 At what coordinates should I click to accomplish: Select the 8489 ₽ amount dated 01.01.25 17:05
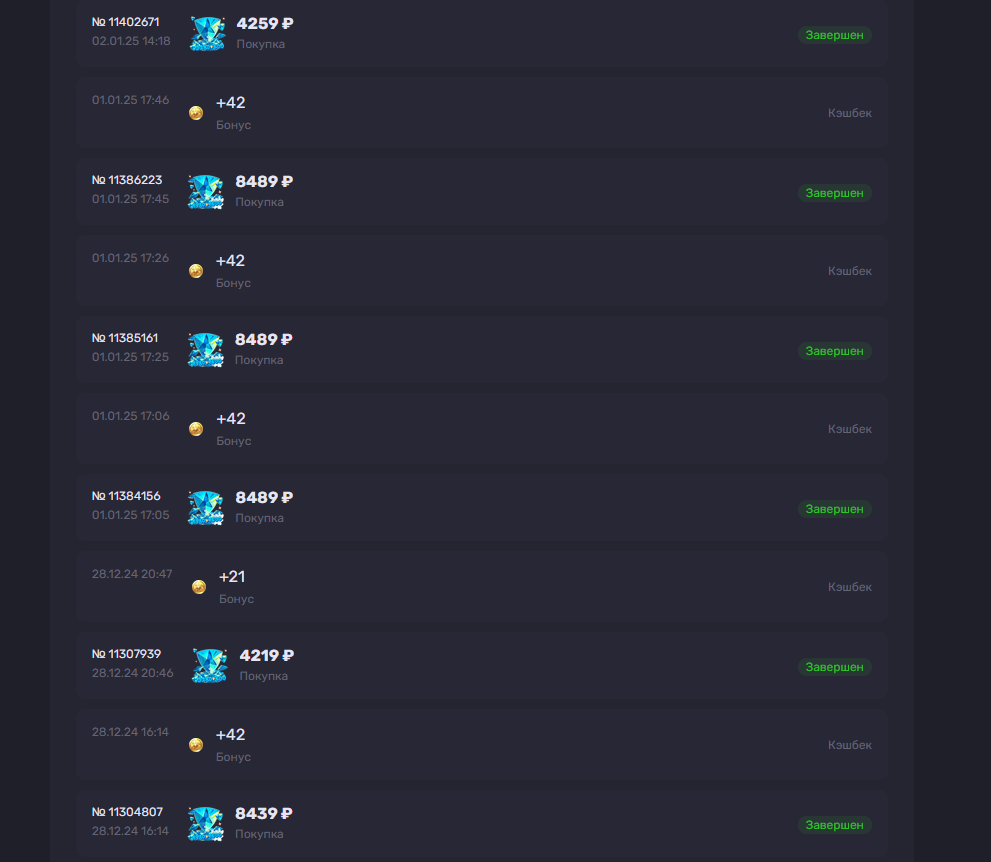pos(264,497)
